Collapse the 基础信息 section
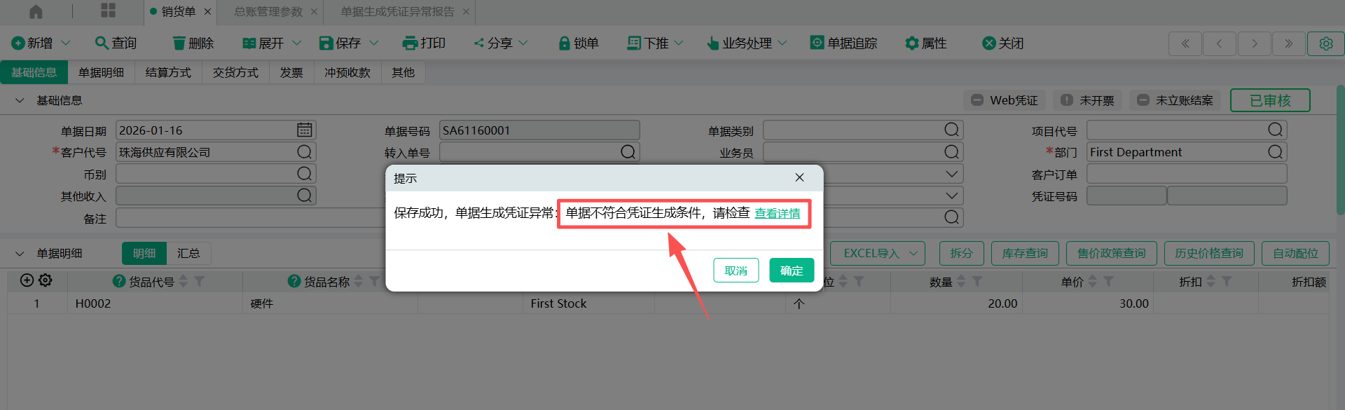This screenshot has height=410, width=1345. [19, 101]
